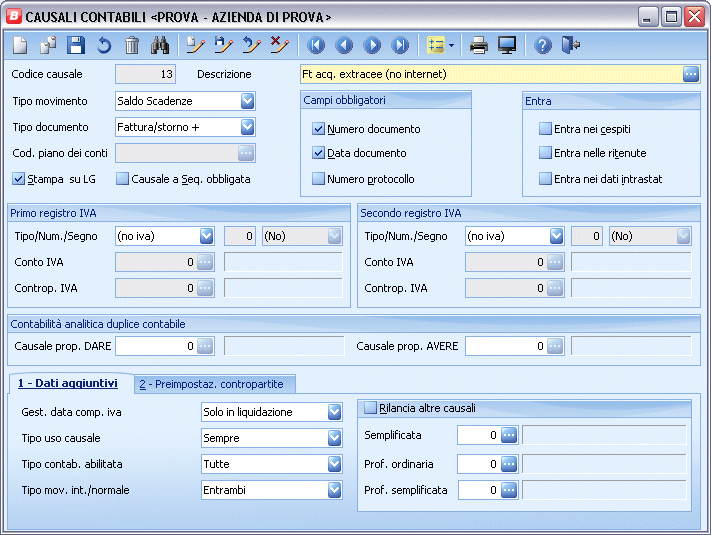Open the Tipo movimento dropdown

click(248, 101)
